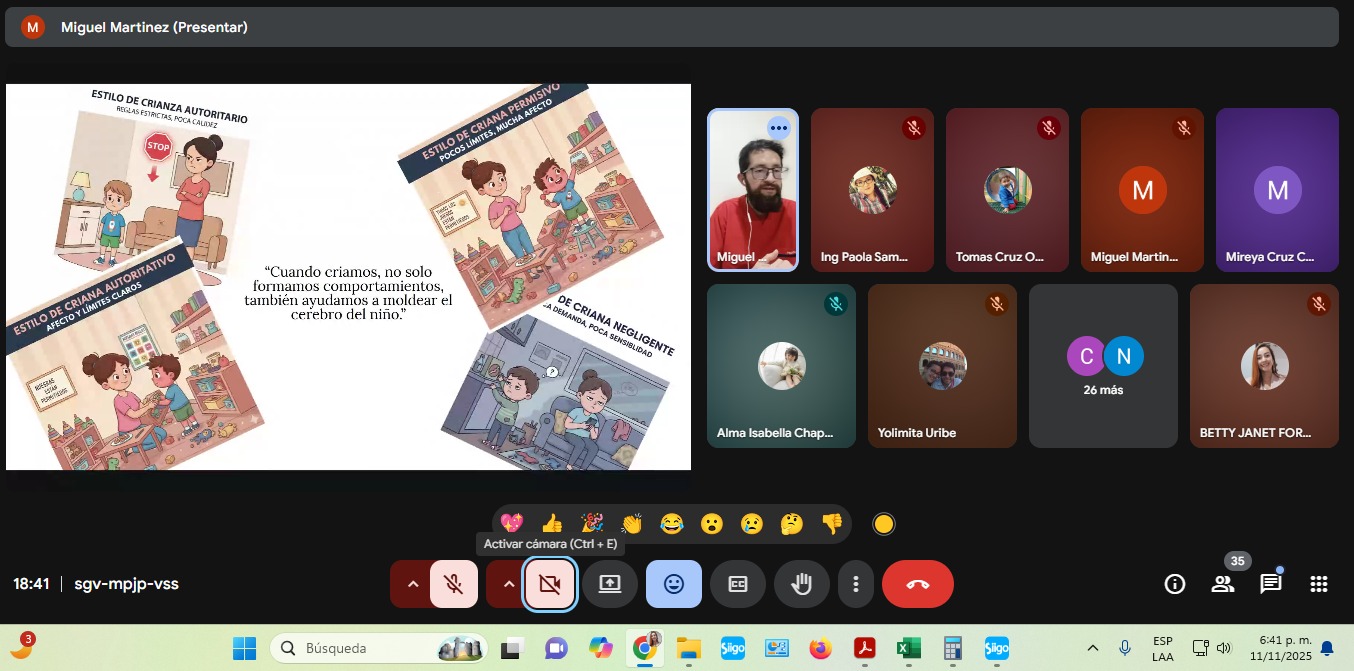Open Windows Start menu
Image resolution: width=1354 pixels, height=671 pixels.
point(244,648)
